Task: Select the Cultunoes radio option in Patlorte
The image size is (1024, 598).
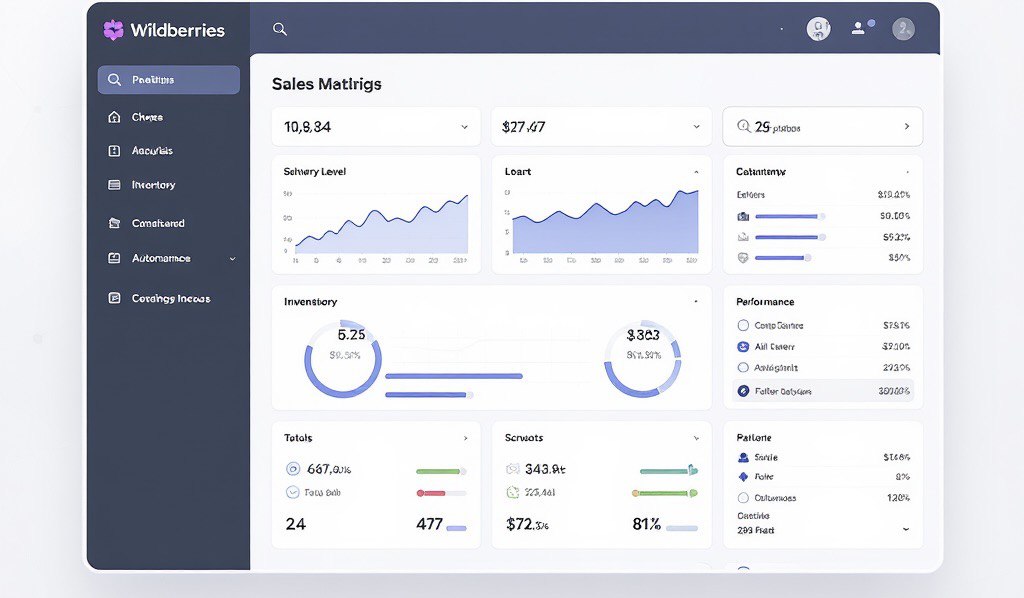Action: 743,498
